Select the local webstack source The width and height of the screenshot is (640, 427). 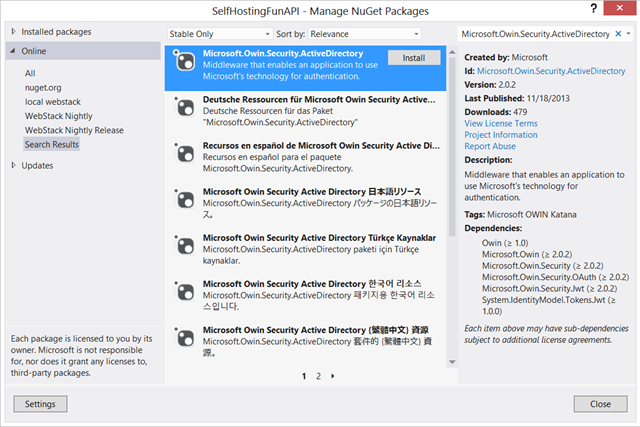pyautogui.click(x=53, y=102)
